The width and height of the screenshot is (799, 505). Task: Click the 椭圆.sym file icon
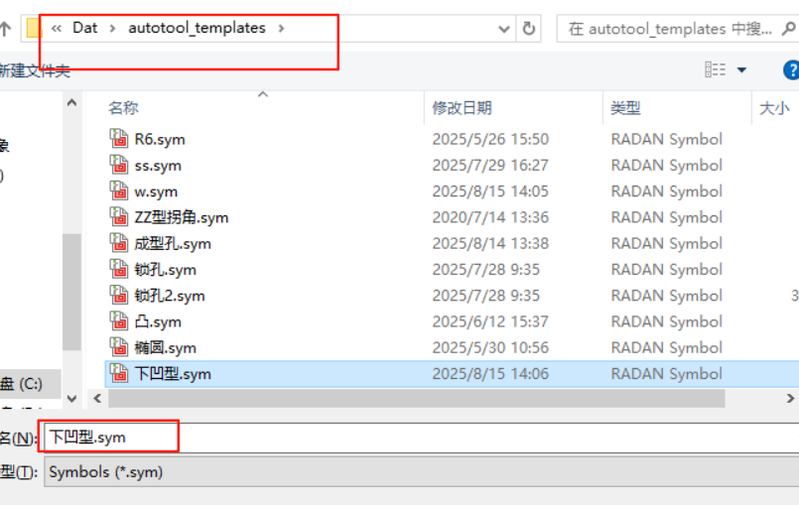(x=119, y=347)
